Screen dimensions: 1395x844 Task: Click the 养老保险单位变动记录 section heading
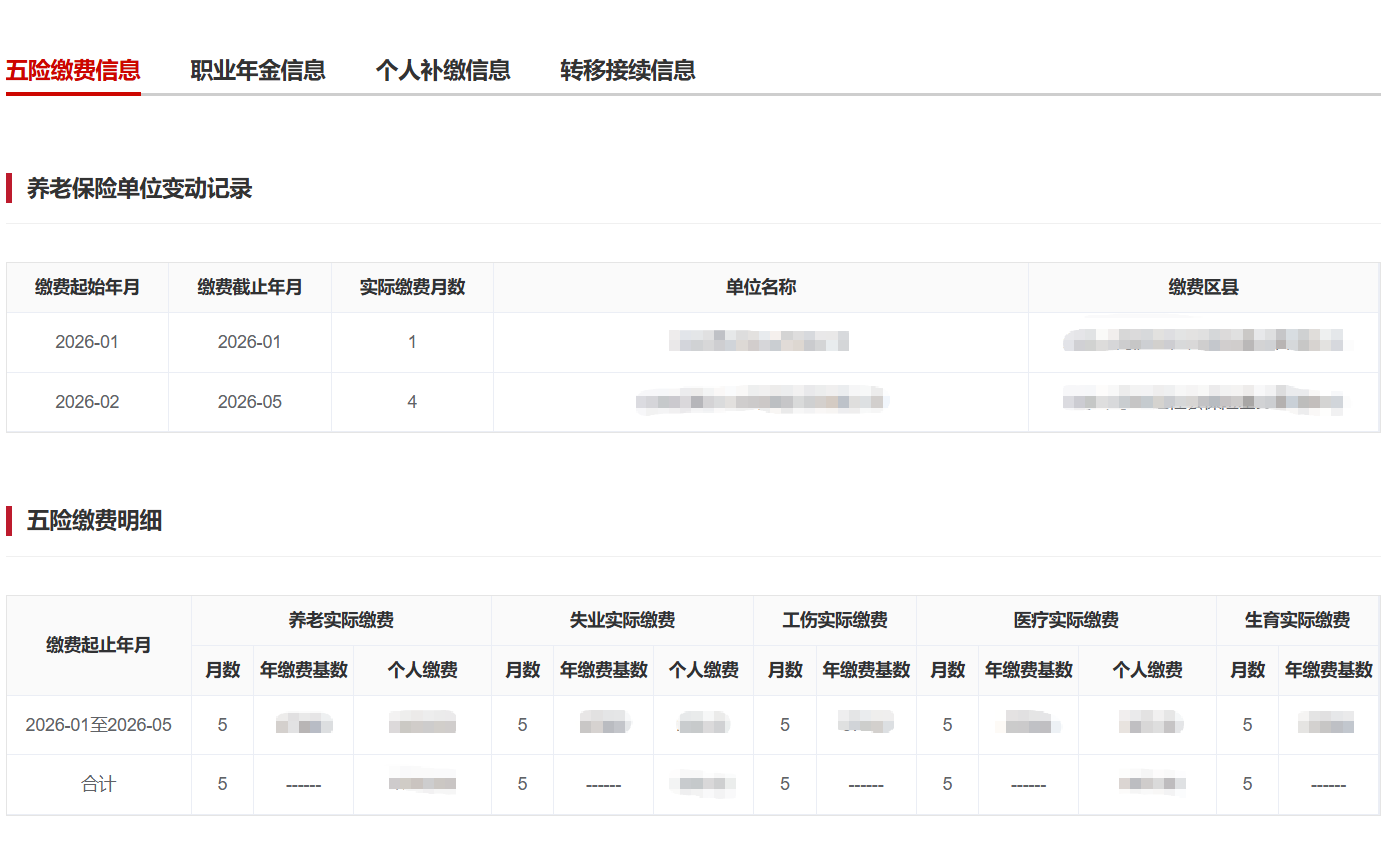click(139, 188)
